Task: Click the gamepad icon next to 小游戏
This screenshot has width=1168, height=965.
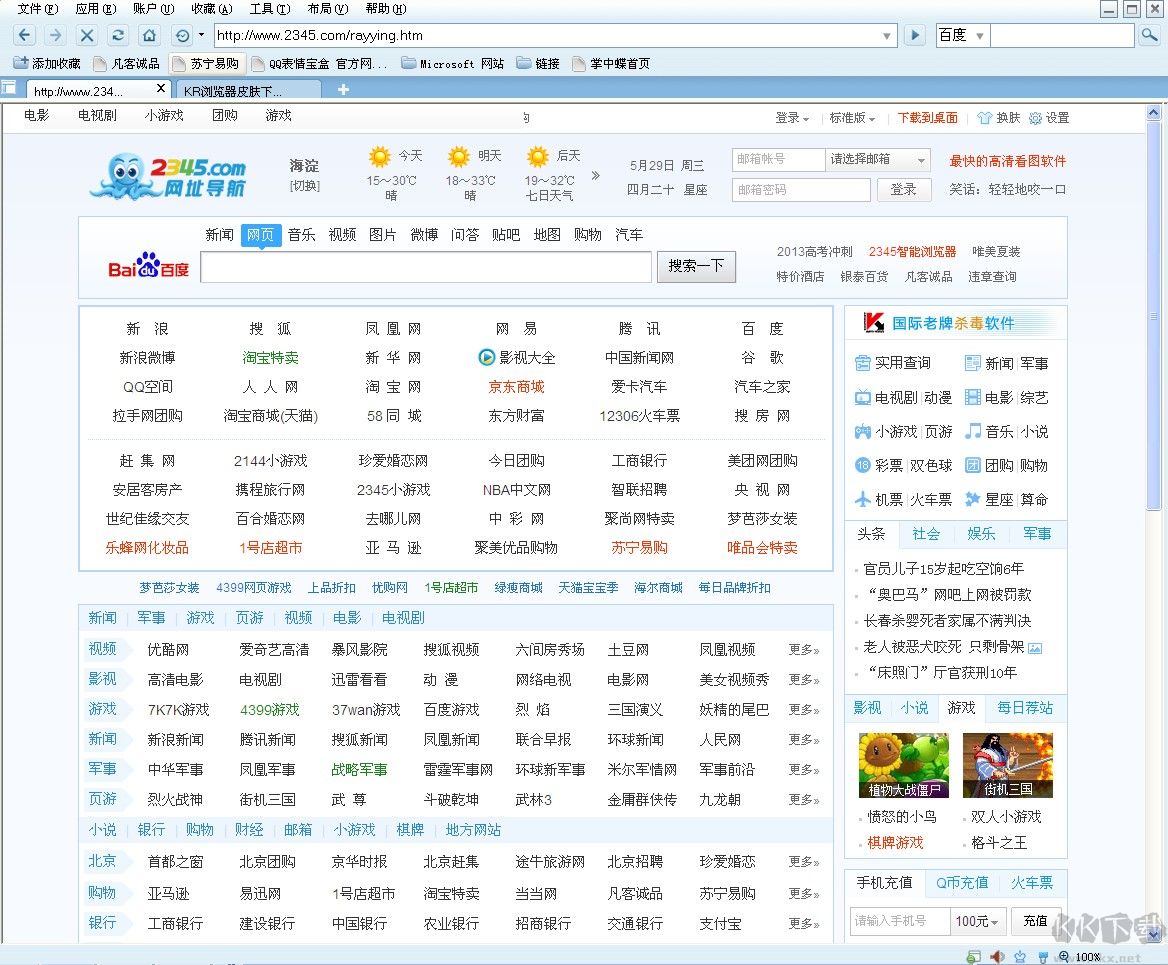Action: coord(862,433)
